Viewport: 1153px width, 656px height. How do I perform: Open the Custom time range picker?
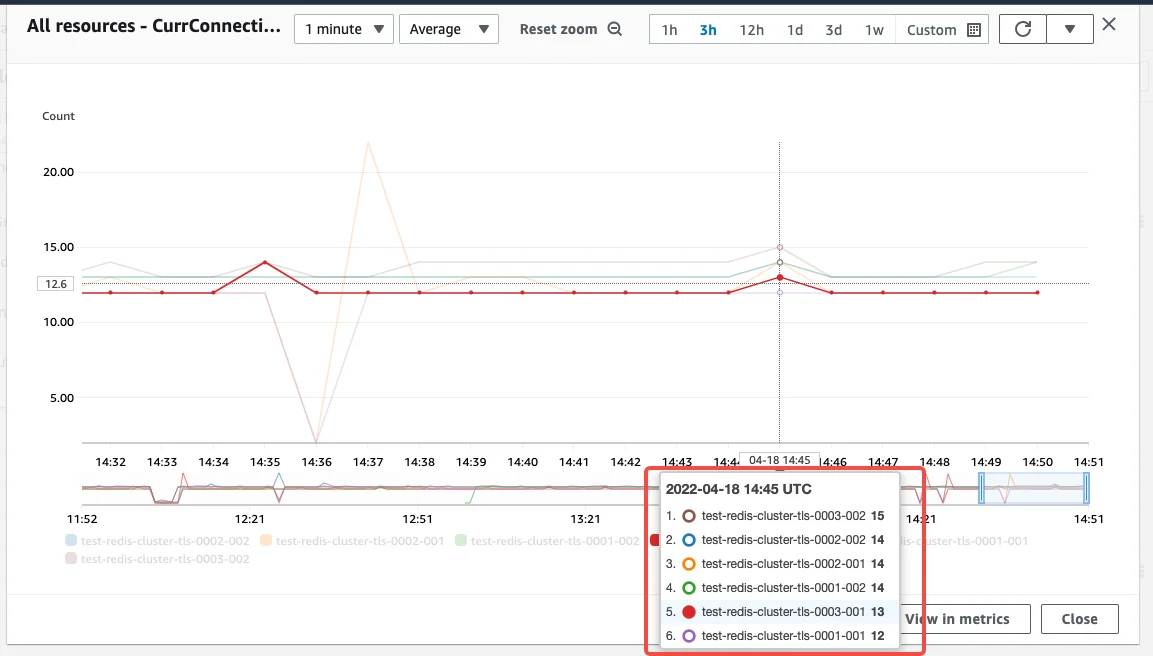[x=942, y=30]
